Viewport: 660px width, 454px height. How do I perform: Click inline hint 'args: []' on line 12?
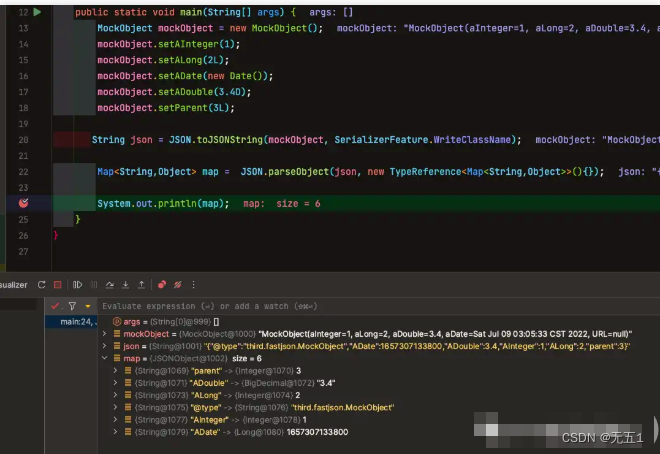(331, 12)
